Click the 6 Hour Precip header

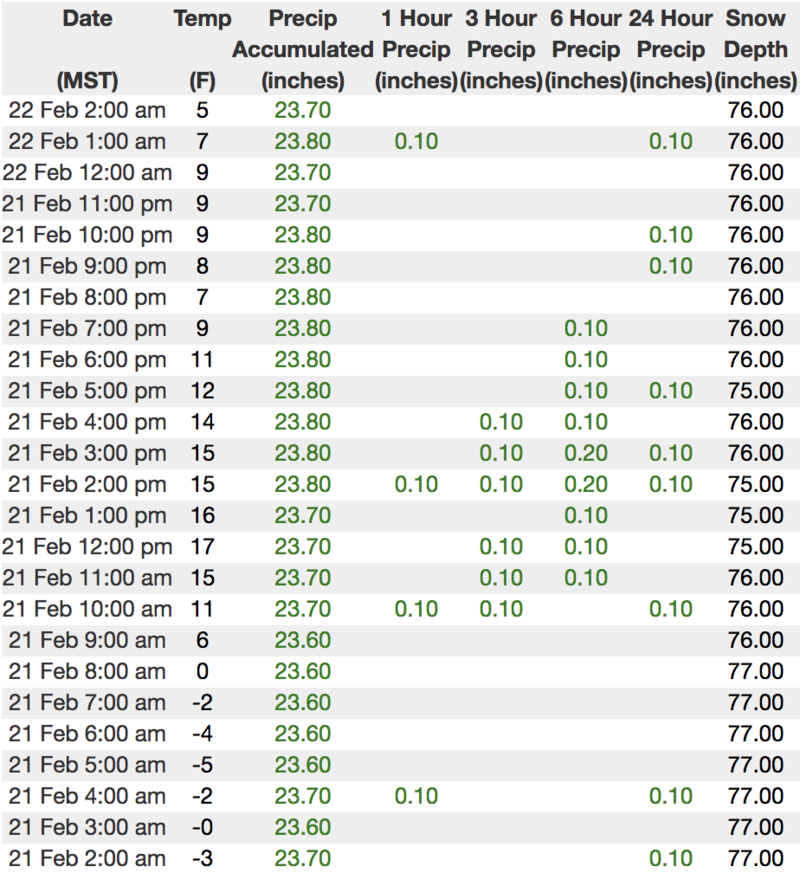pyautogui.click(x=586, y=49)
